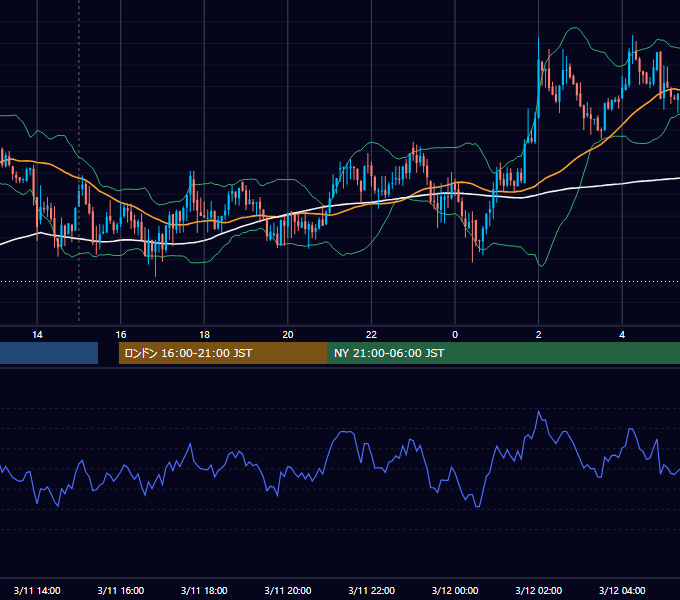680x600 pixels.
Task: Click the blue session bar before London
Action: click(x=49, y=353)
